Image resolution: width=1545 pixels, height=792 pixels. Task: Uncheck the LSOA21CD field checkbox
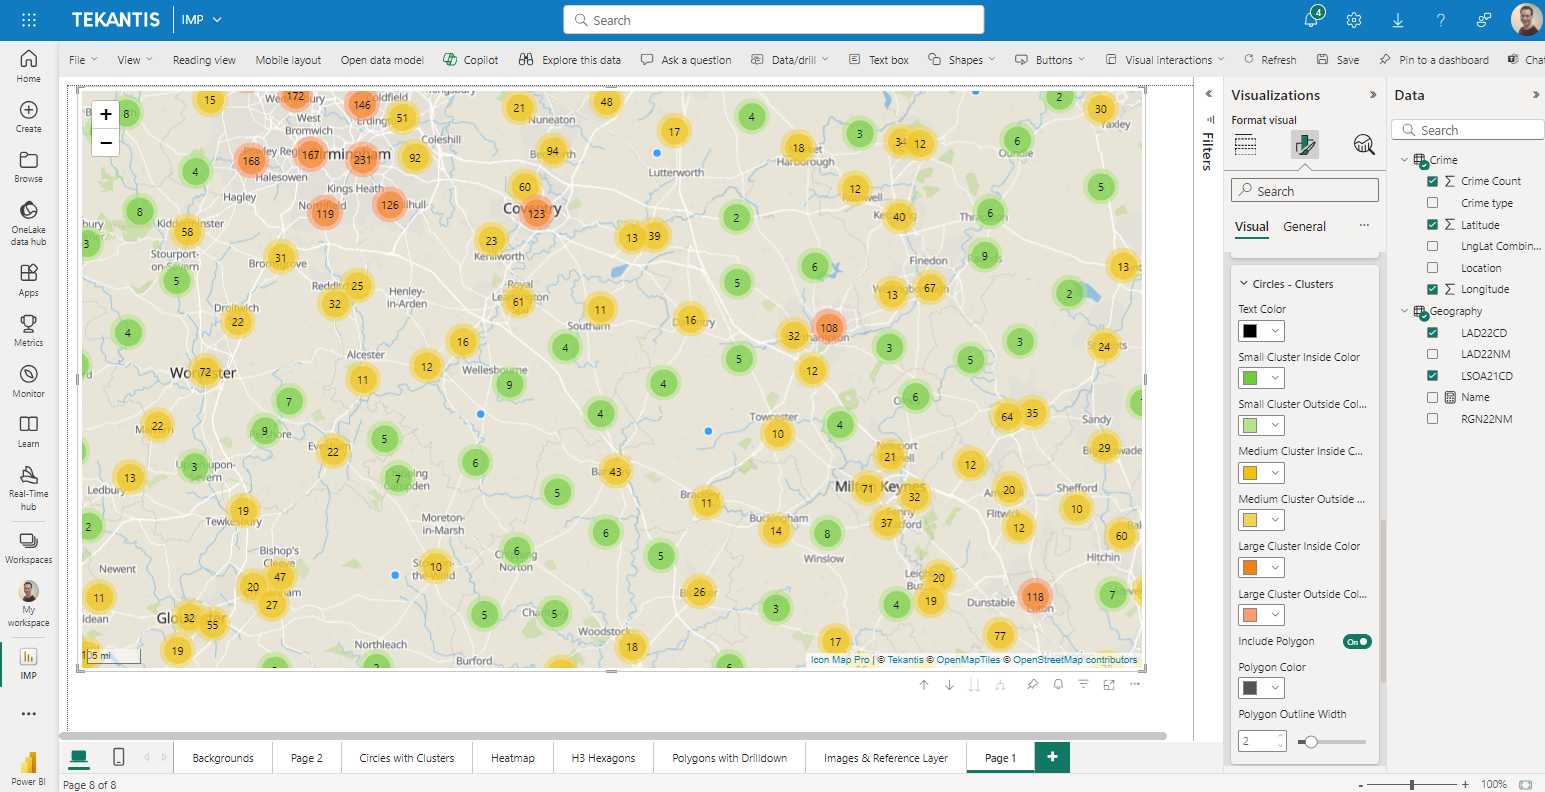click(x=1432, y=376)
